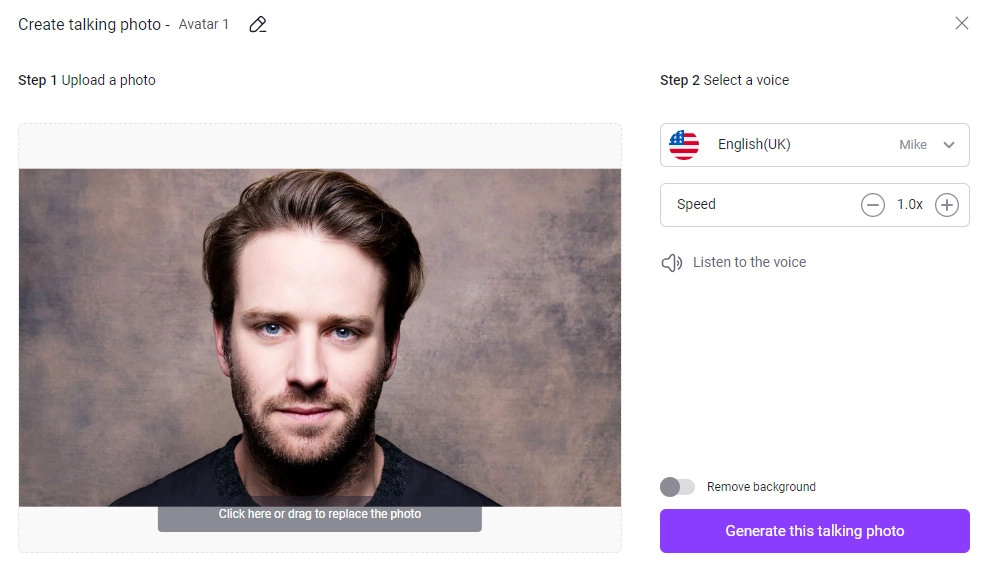990x566 pixels.
Task: Expand the voice dropdown chevron
Action: point(949,145)
